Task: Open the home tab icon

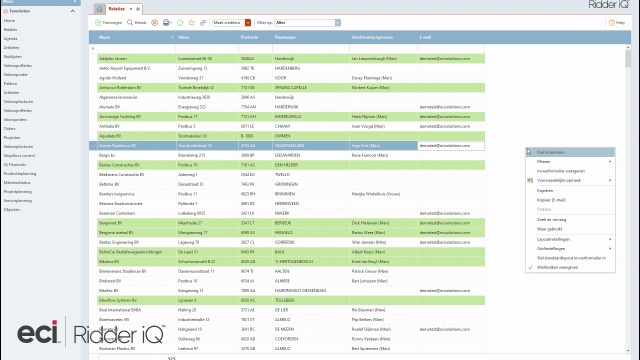Action: pyautogui.click(x=99, y=9)
